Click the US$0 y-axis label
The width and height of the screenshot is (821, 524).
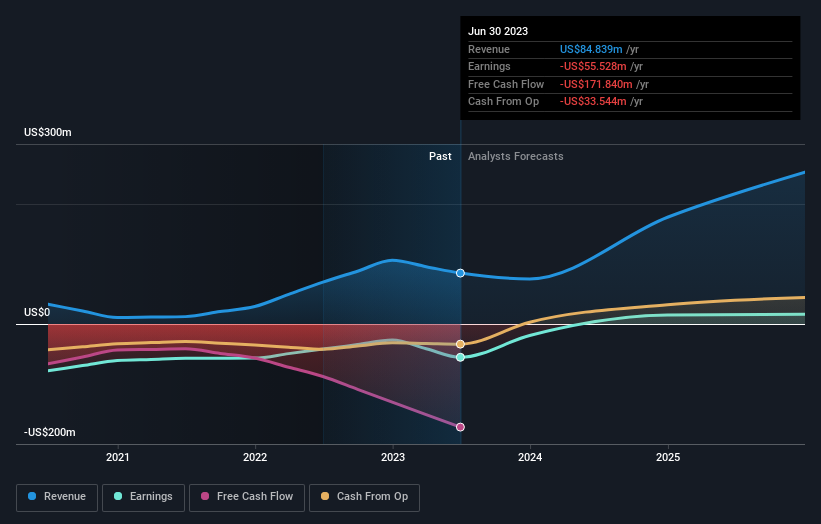point(37,313)
